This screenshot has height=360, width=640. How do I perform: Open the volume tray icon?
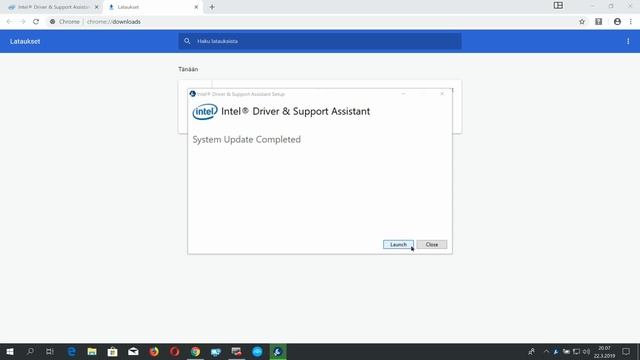587,351
